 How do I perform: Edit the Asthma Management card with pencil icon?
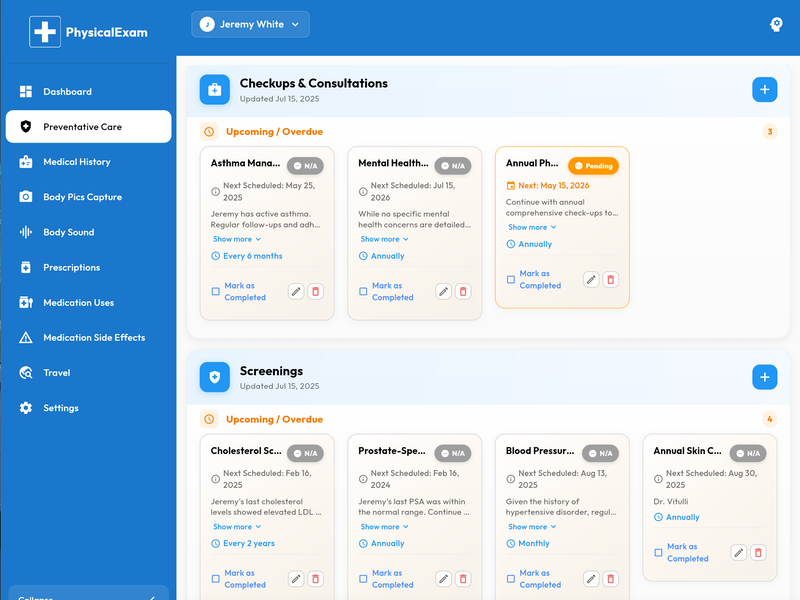[x=296, y=291]
